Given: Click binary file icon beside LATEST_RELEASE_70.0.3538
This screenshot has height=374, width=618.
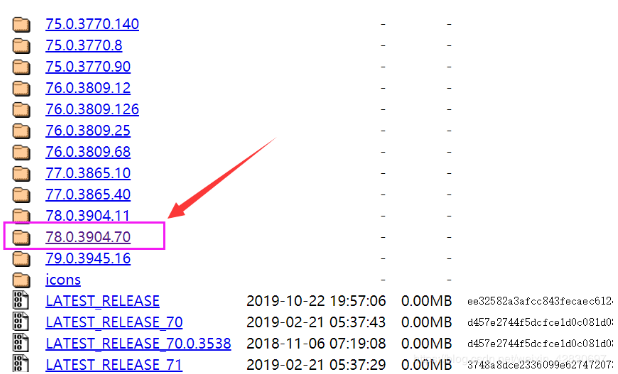Looking at the screenshot, I should (21, 343).
